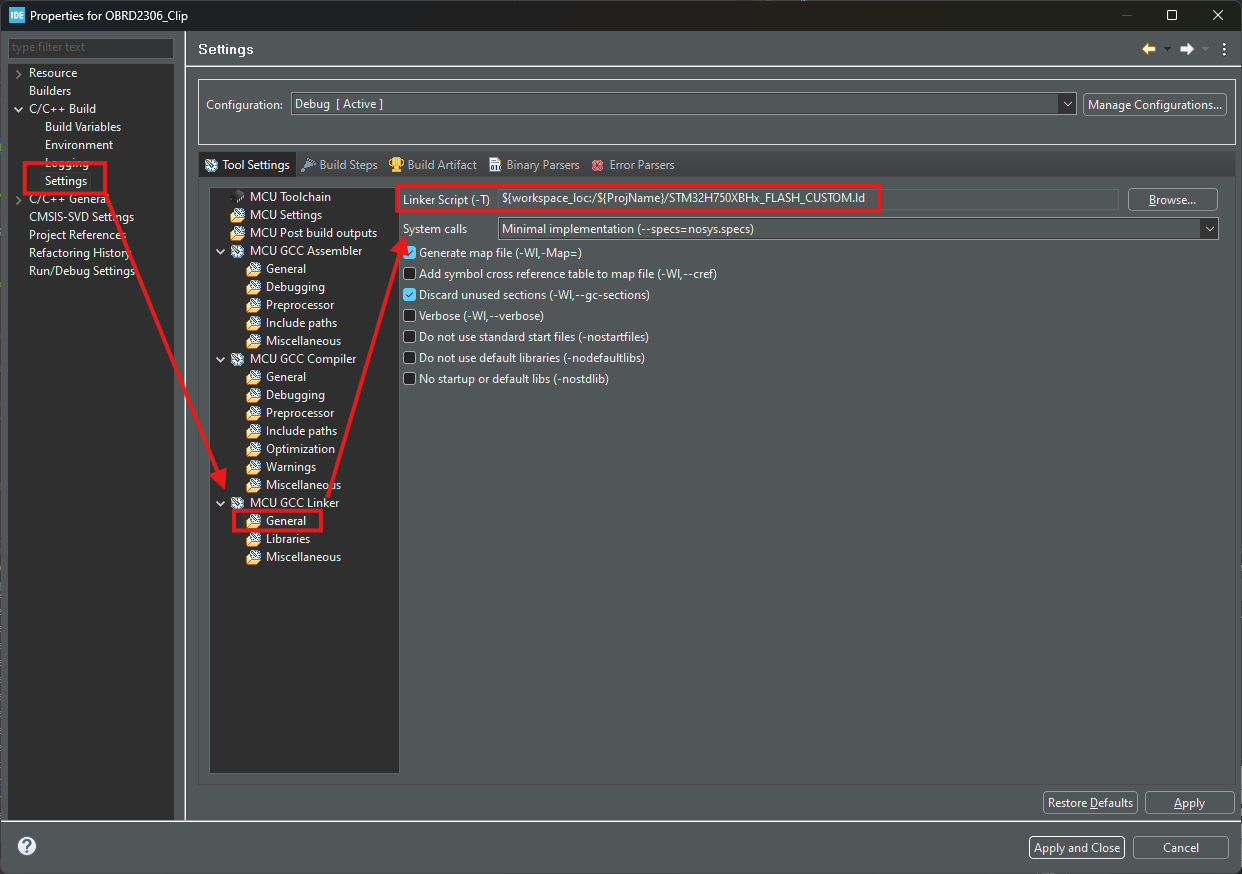Select the MCU Toolchain tree item icon
The image size is (1242, 874).
[238, 196]
